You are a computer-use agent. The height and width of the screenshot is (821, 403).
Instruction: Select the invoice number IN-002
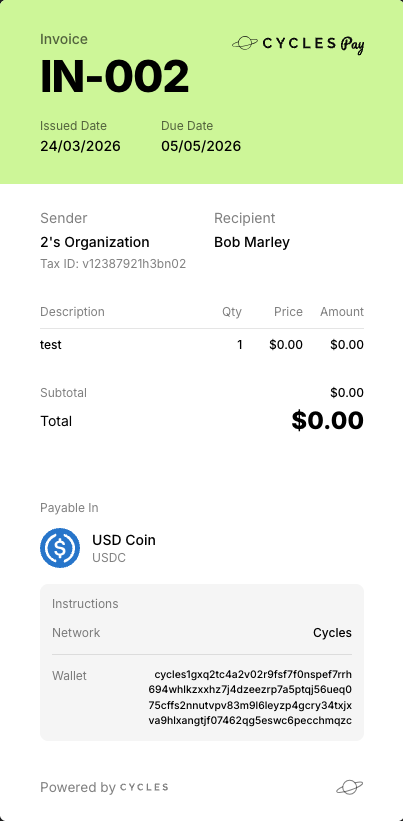(x=115, y=76)
